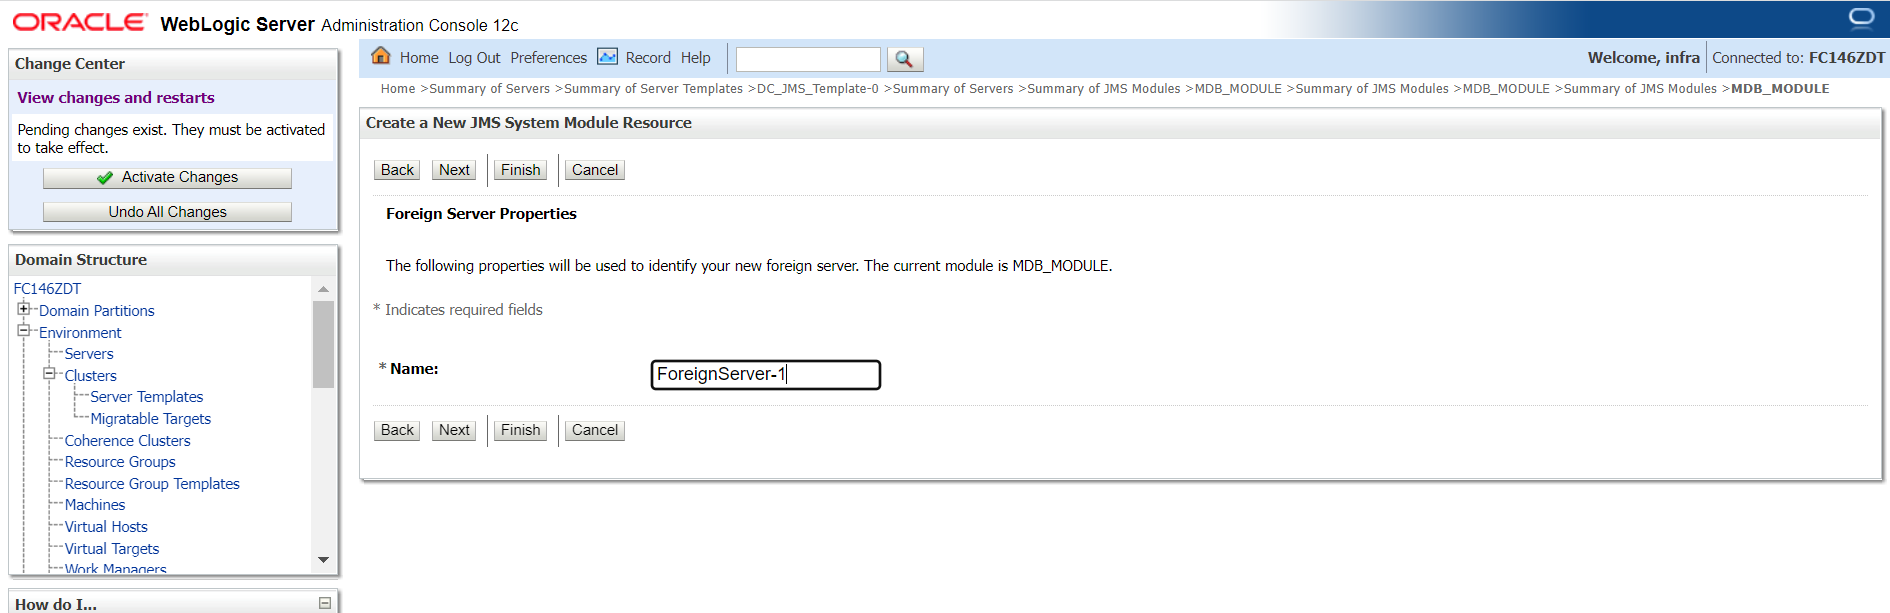1890x613 pixels.
Task: Click the bottom Next button
Action: 454,430
